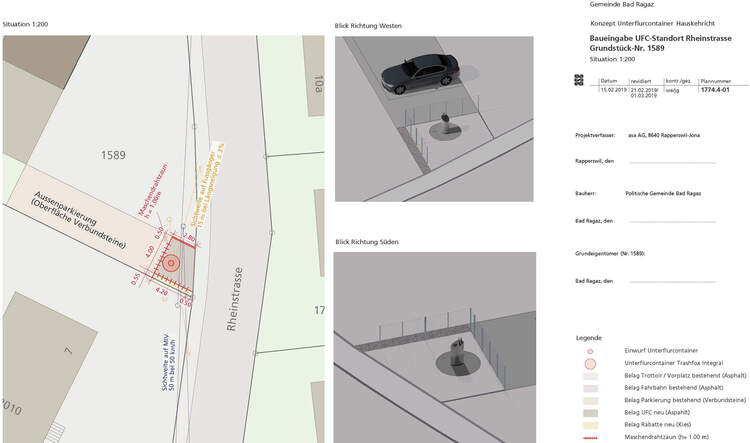Viewport: 750px width, 443px height.
Task: Click the Belag Fahrbahn bestehend swatch
Action: [x=591, y=387]
